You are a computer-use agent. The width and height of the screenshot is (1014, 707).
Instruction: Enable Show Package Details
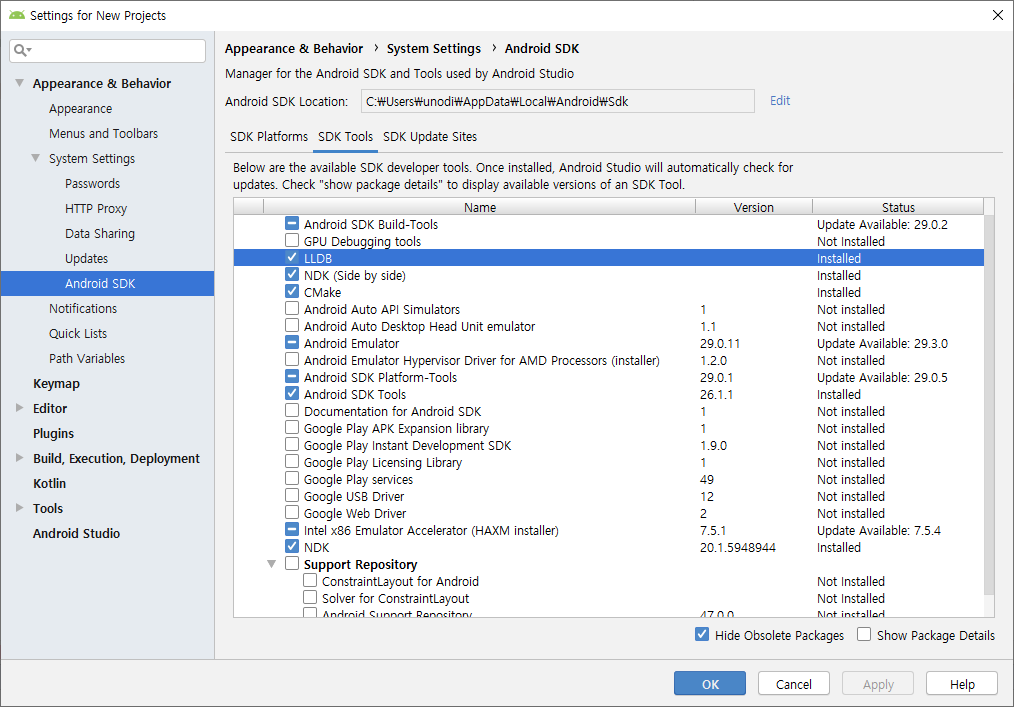pos(864,635)
